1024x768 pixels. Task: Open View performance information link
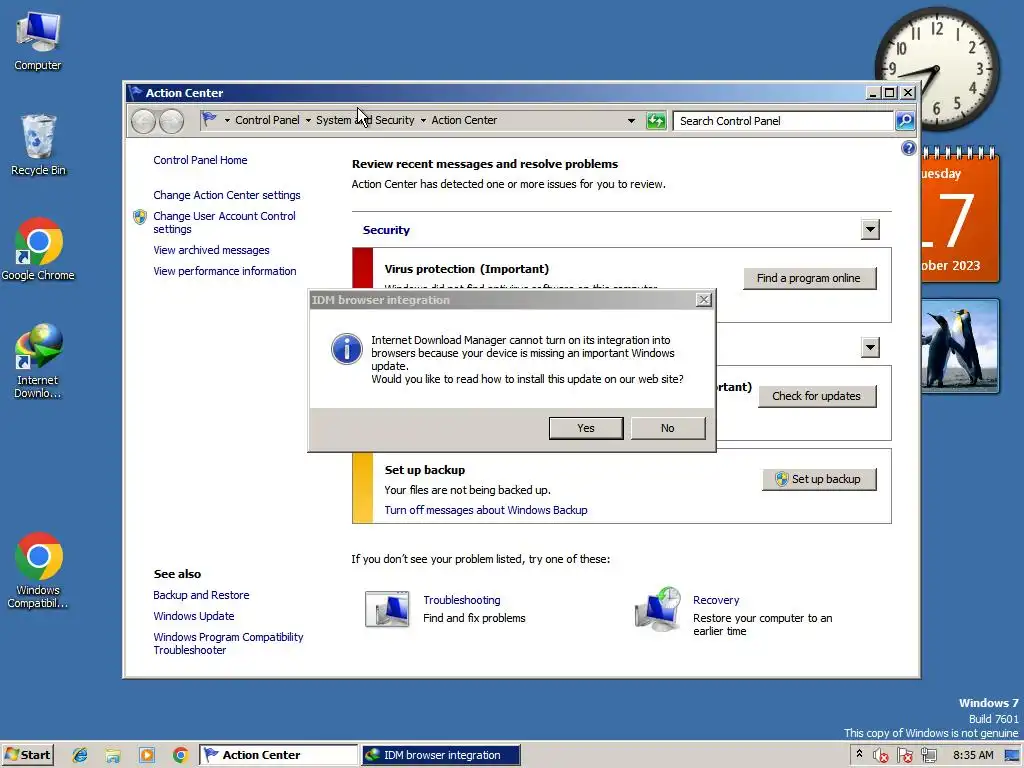225,271
